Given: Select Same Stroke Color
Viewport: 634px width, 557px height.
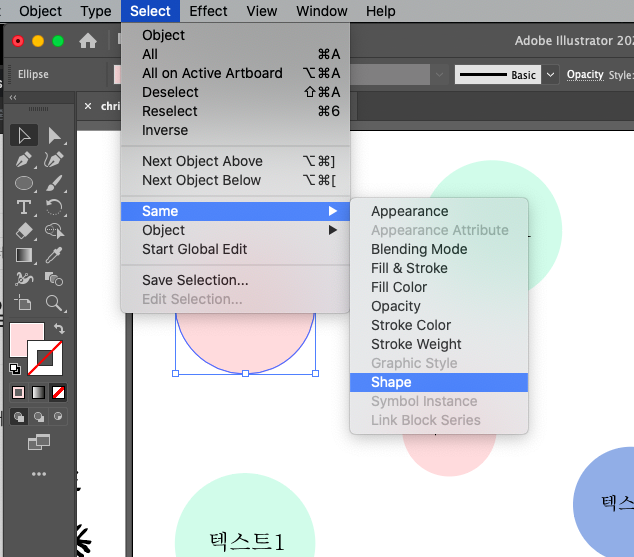Looking at the screenshot, I should point(439,325).
